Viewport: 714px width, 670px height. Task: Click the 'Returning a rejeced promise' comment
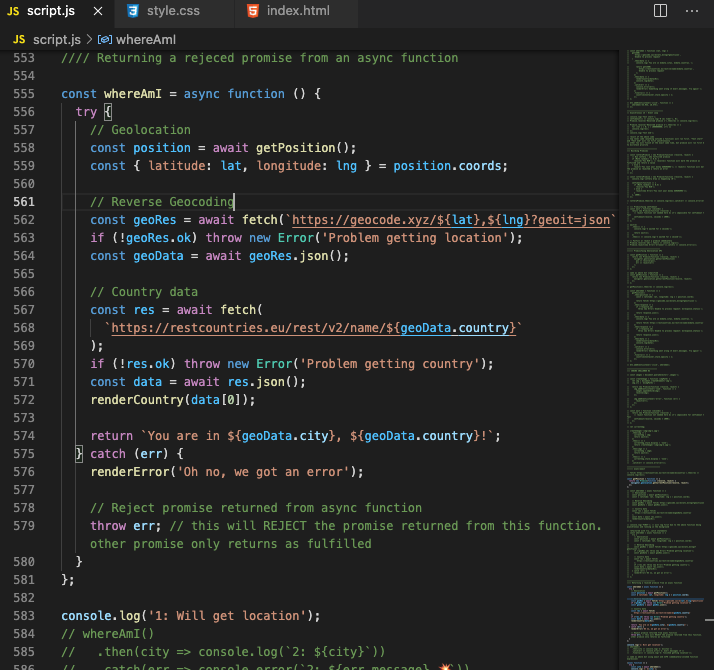(x=260, y=58)
